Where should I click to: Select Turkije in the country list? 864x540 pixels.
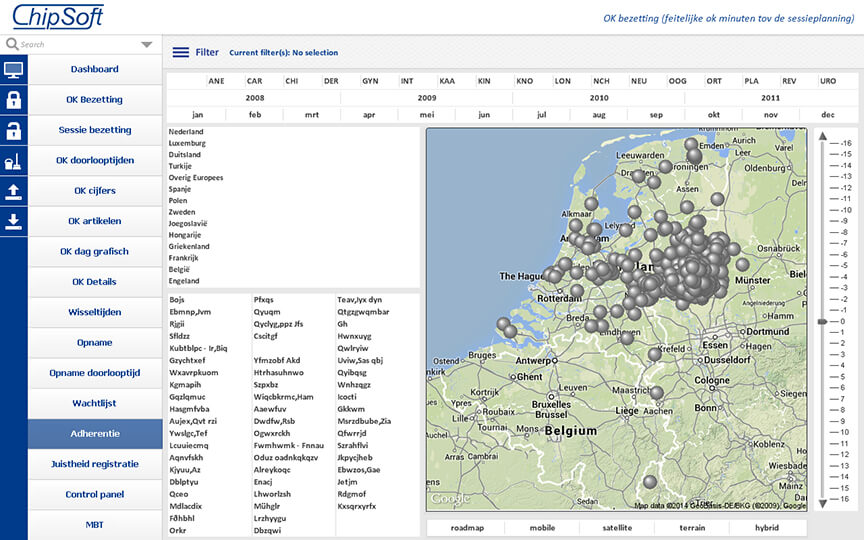(180, 166)
